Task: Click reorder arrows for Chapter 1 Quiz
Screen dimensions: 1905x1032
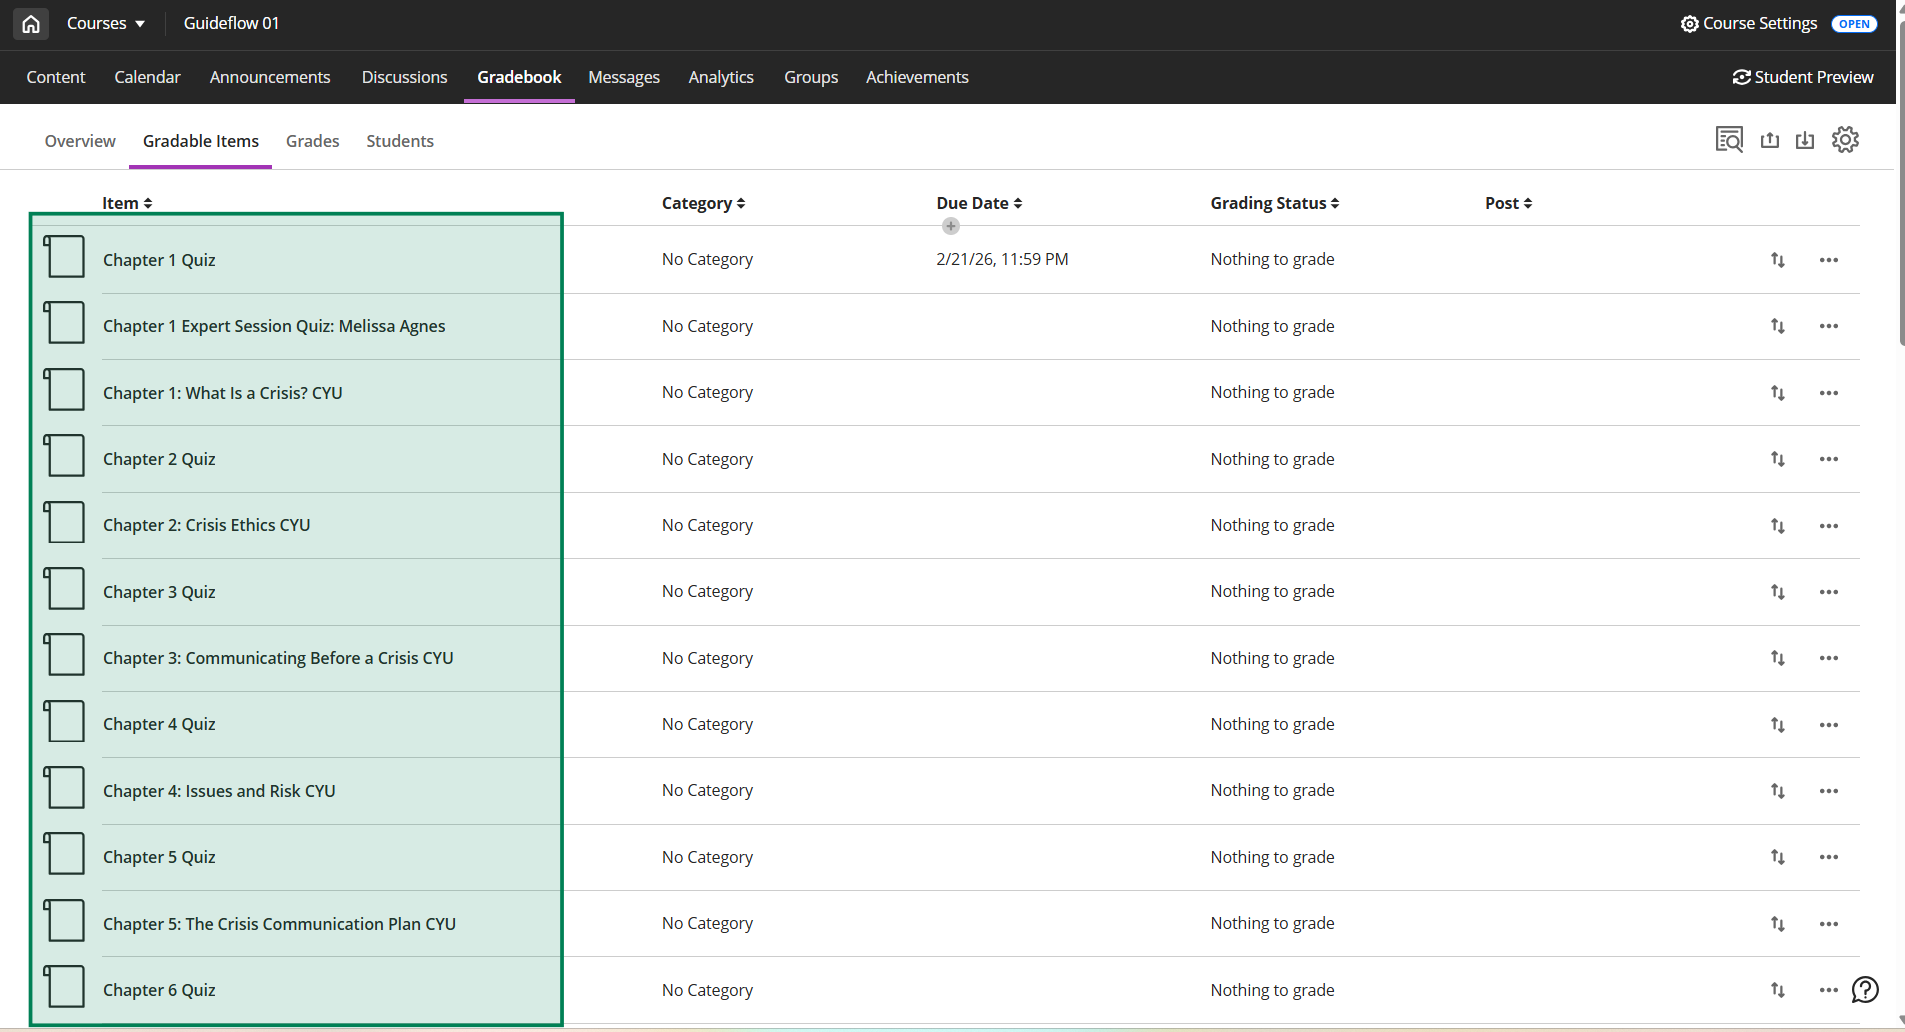Action: pyautogui.click(x=1778, y=260)
